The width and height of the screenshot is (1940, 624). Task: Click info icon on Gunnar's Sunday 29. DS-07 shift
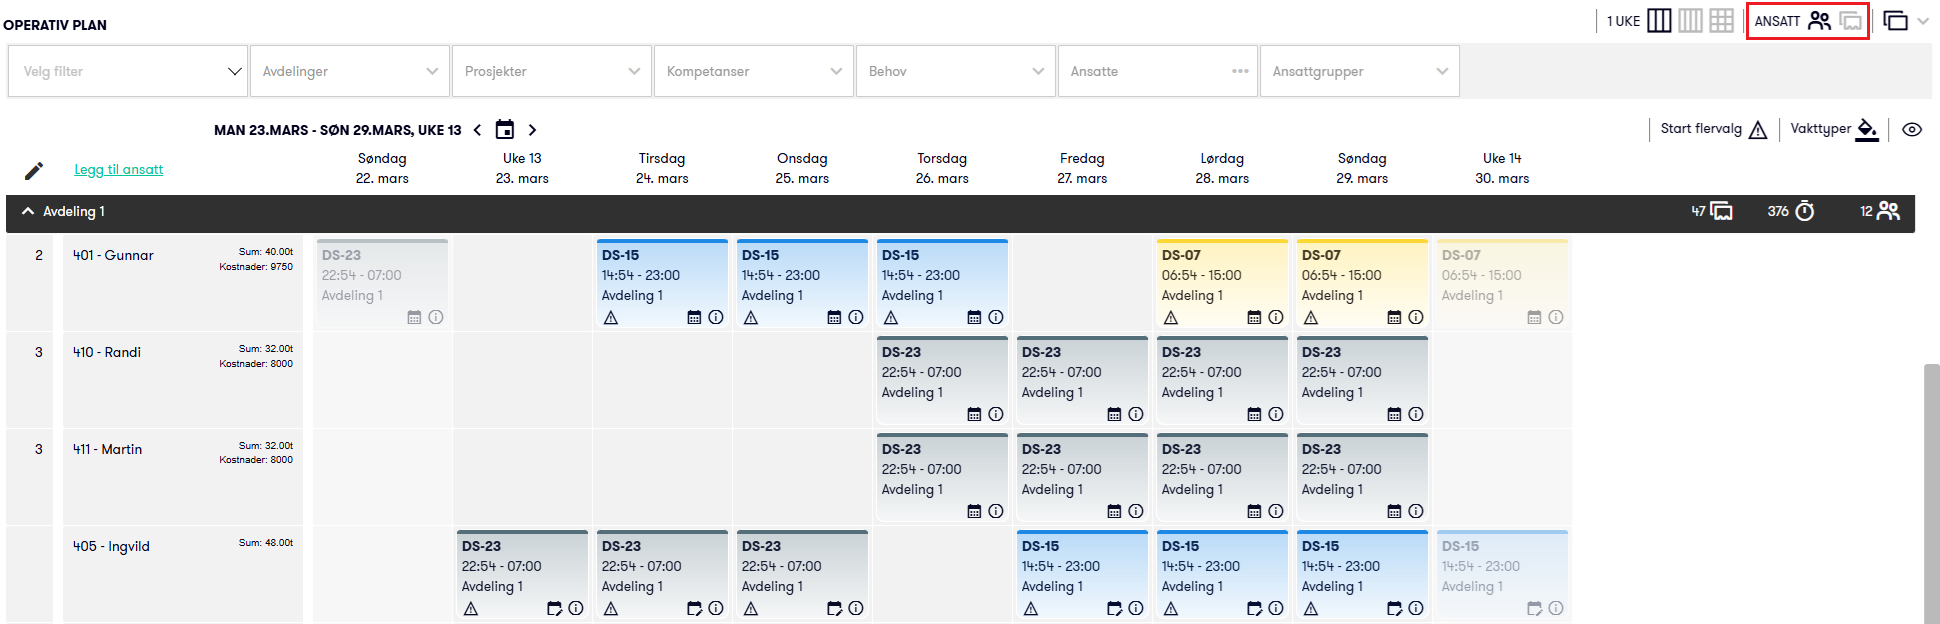(x=1416, y=317)
